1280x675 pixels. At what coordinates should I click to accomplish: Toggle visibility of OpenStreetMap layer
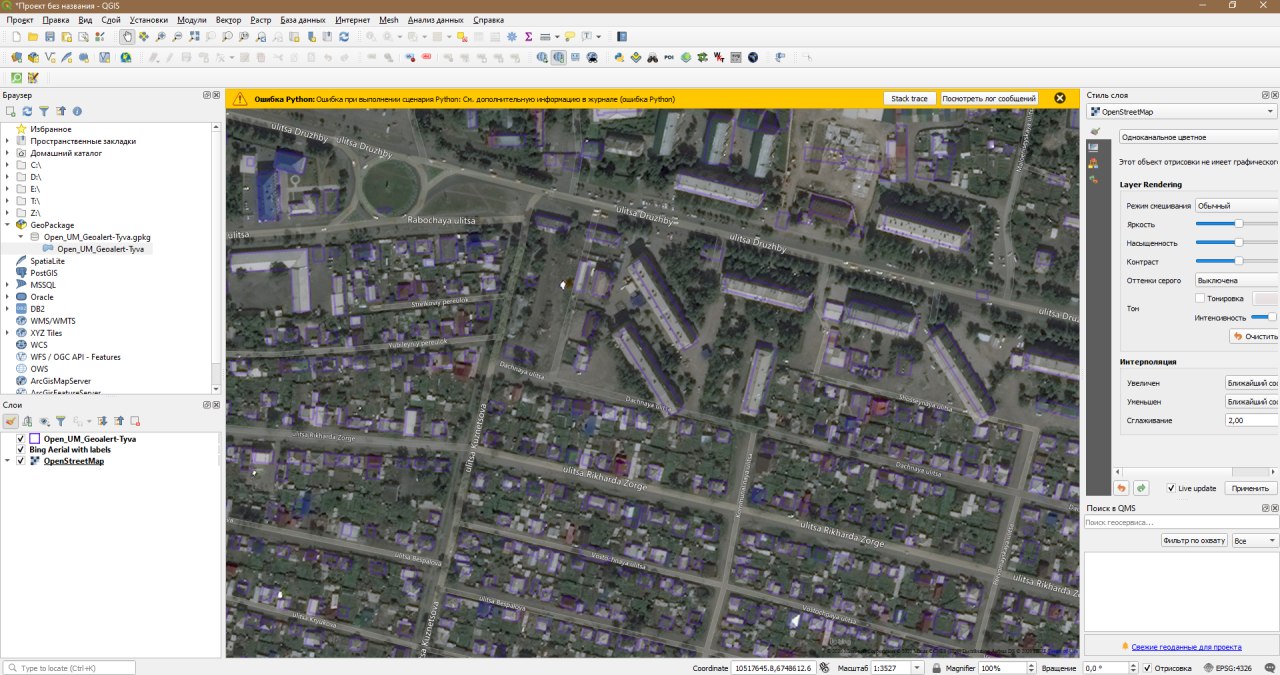[21, 461]
